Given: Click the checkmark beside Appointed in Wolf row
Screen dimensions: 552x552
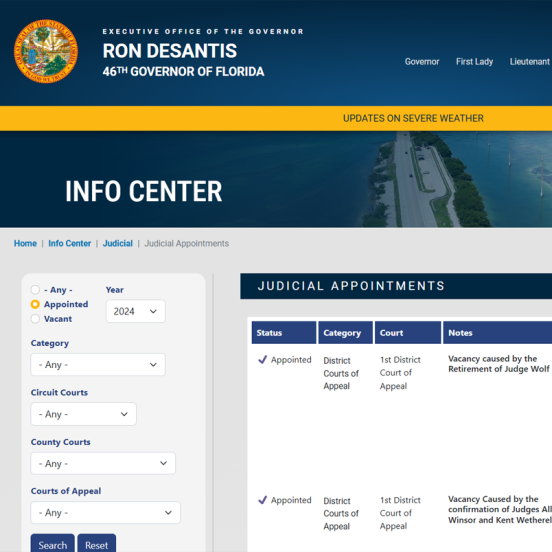Looking at the screenshot, I should pos(263,359).
